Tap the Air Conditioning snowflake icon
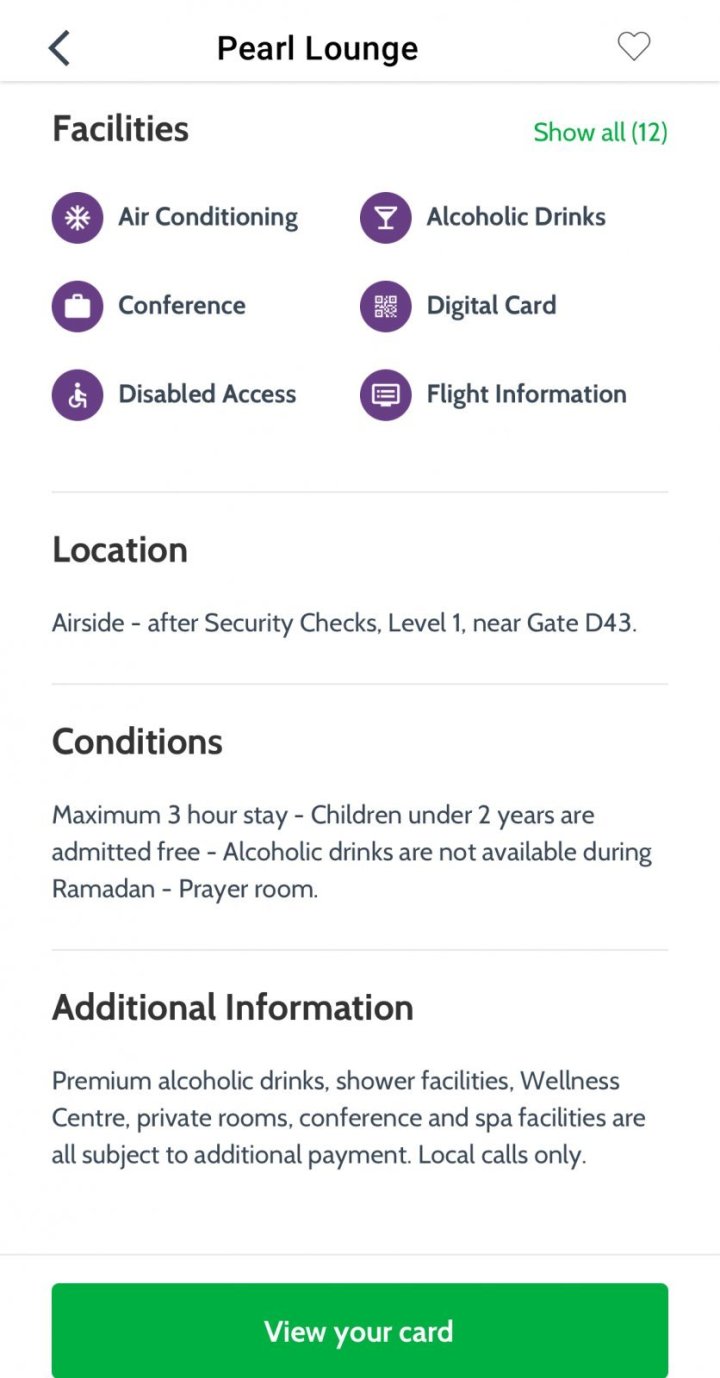The width and height of the screenshot is (720, 1378). [77, 218]
